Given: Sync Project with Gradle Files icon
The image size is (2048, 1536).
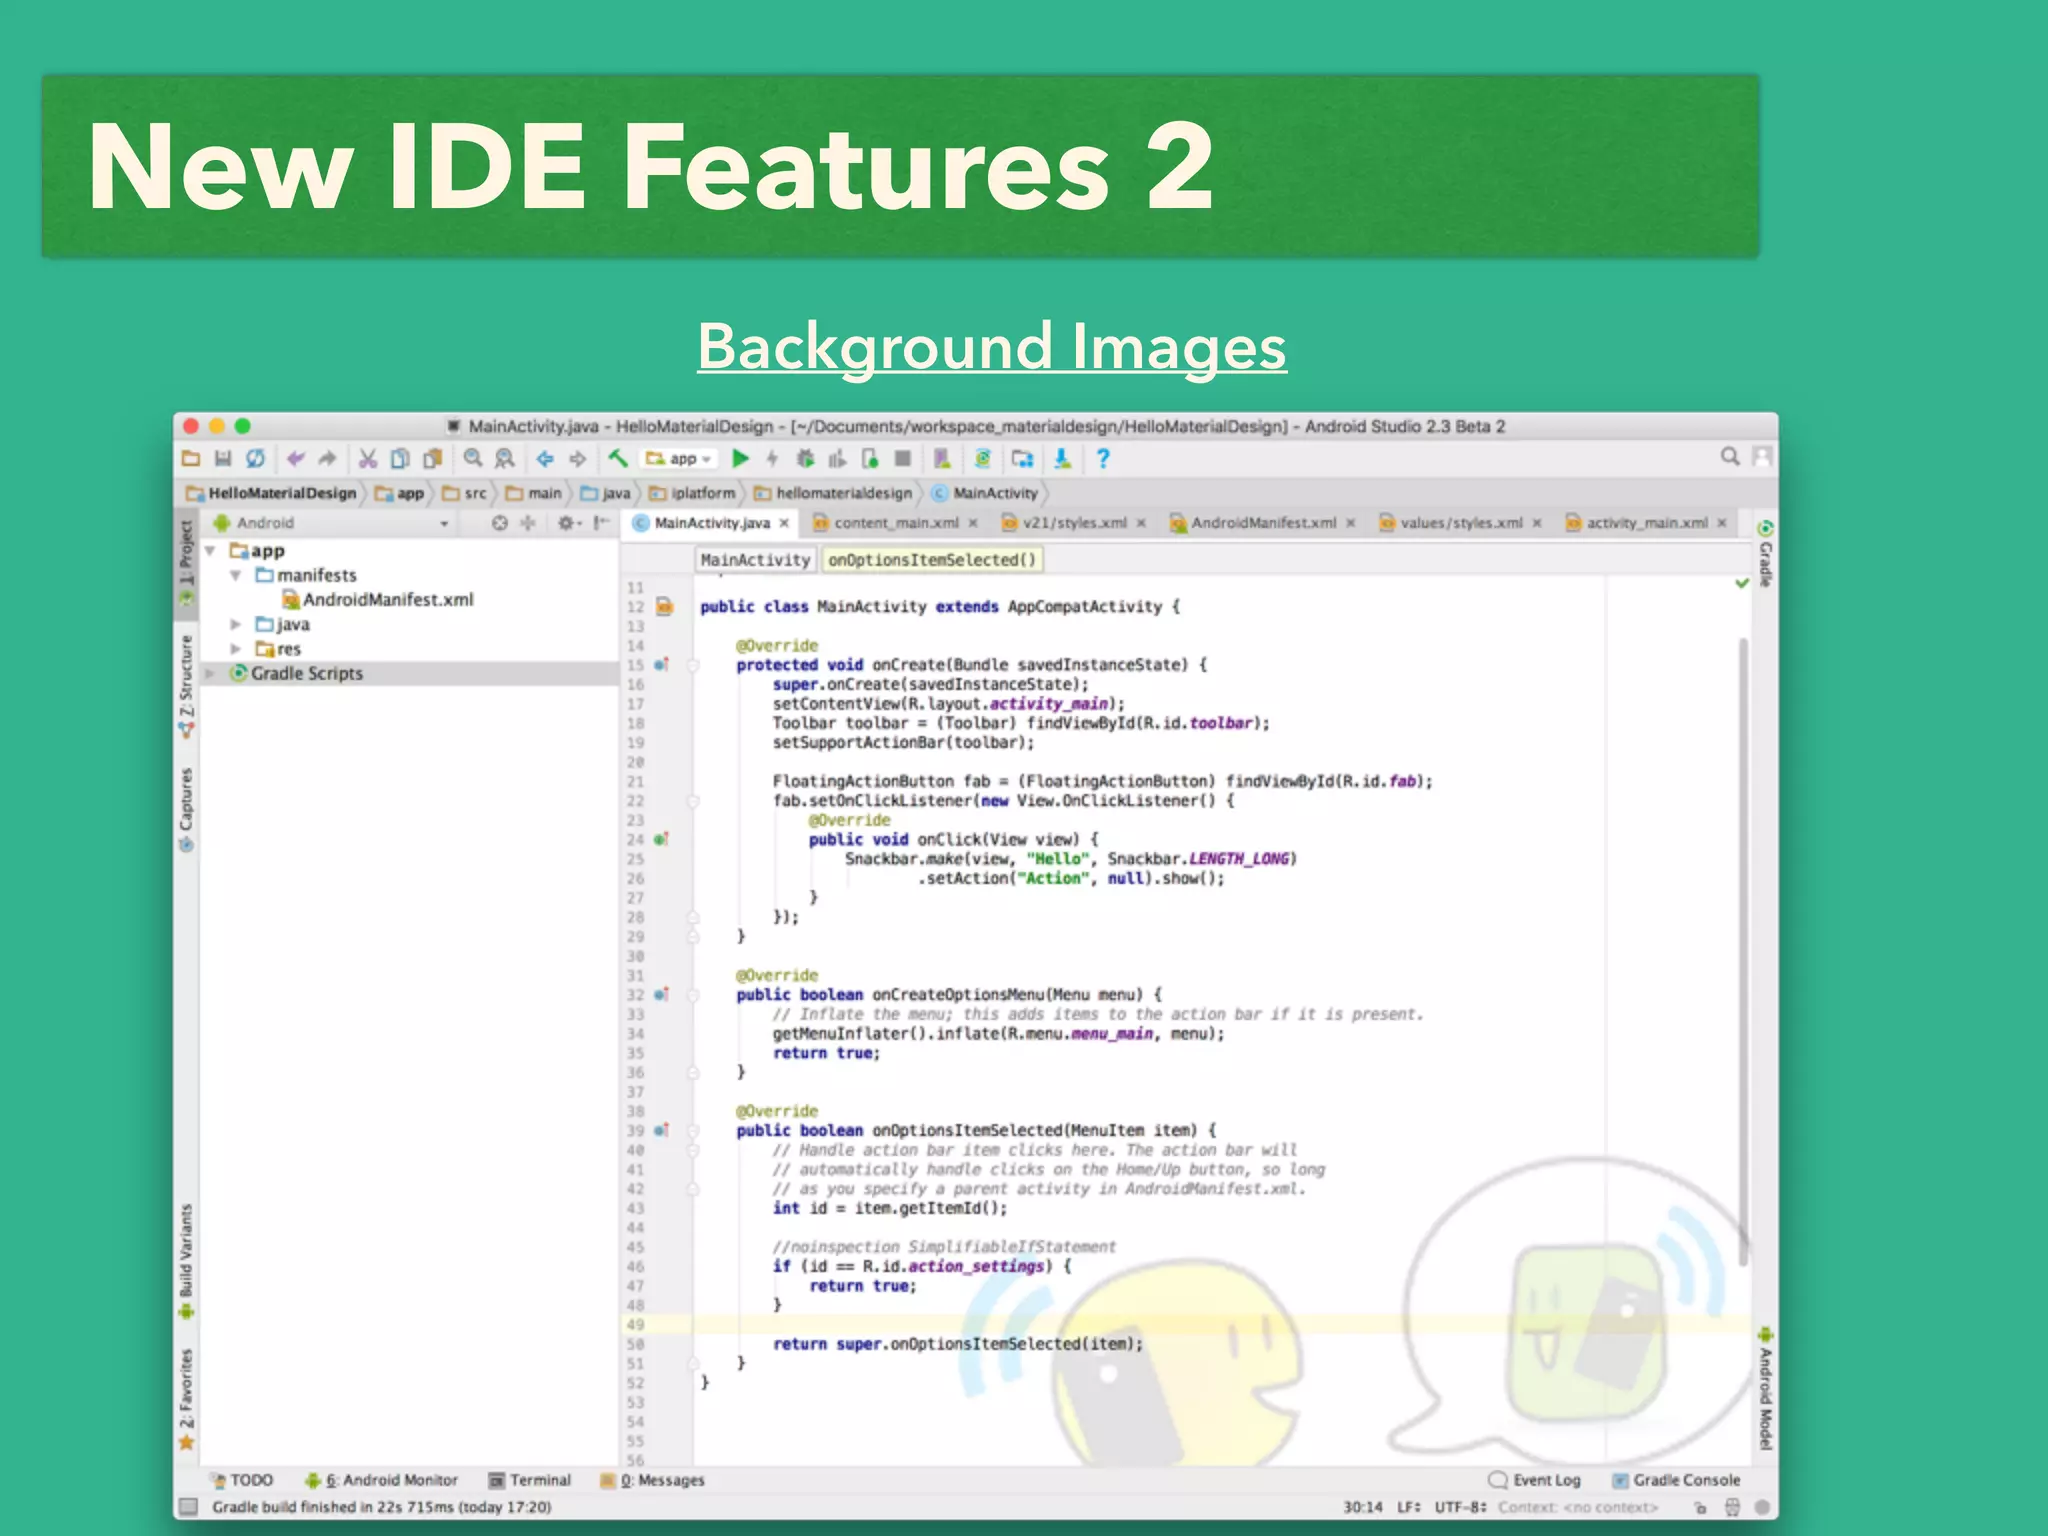Looking at the screenshot, I should tap(983, 459).
